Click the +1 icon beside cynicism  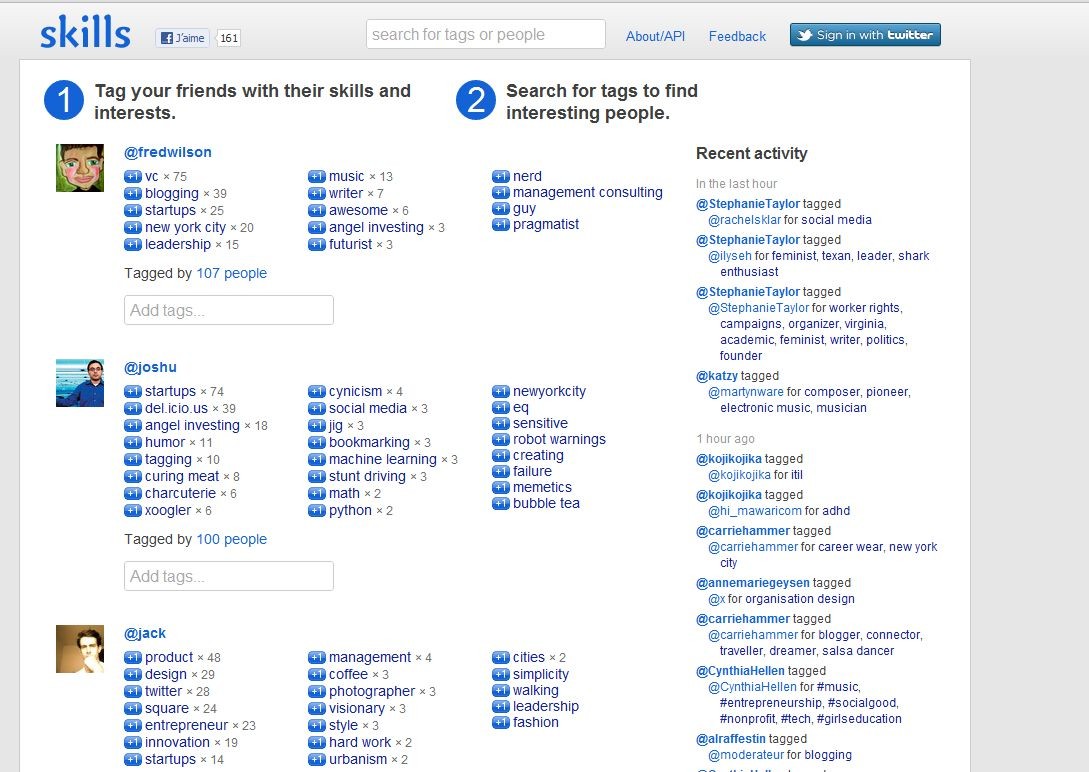coord(317,392)
